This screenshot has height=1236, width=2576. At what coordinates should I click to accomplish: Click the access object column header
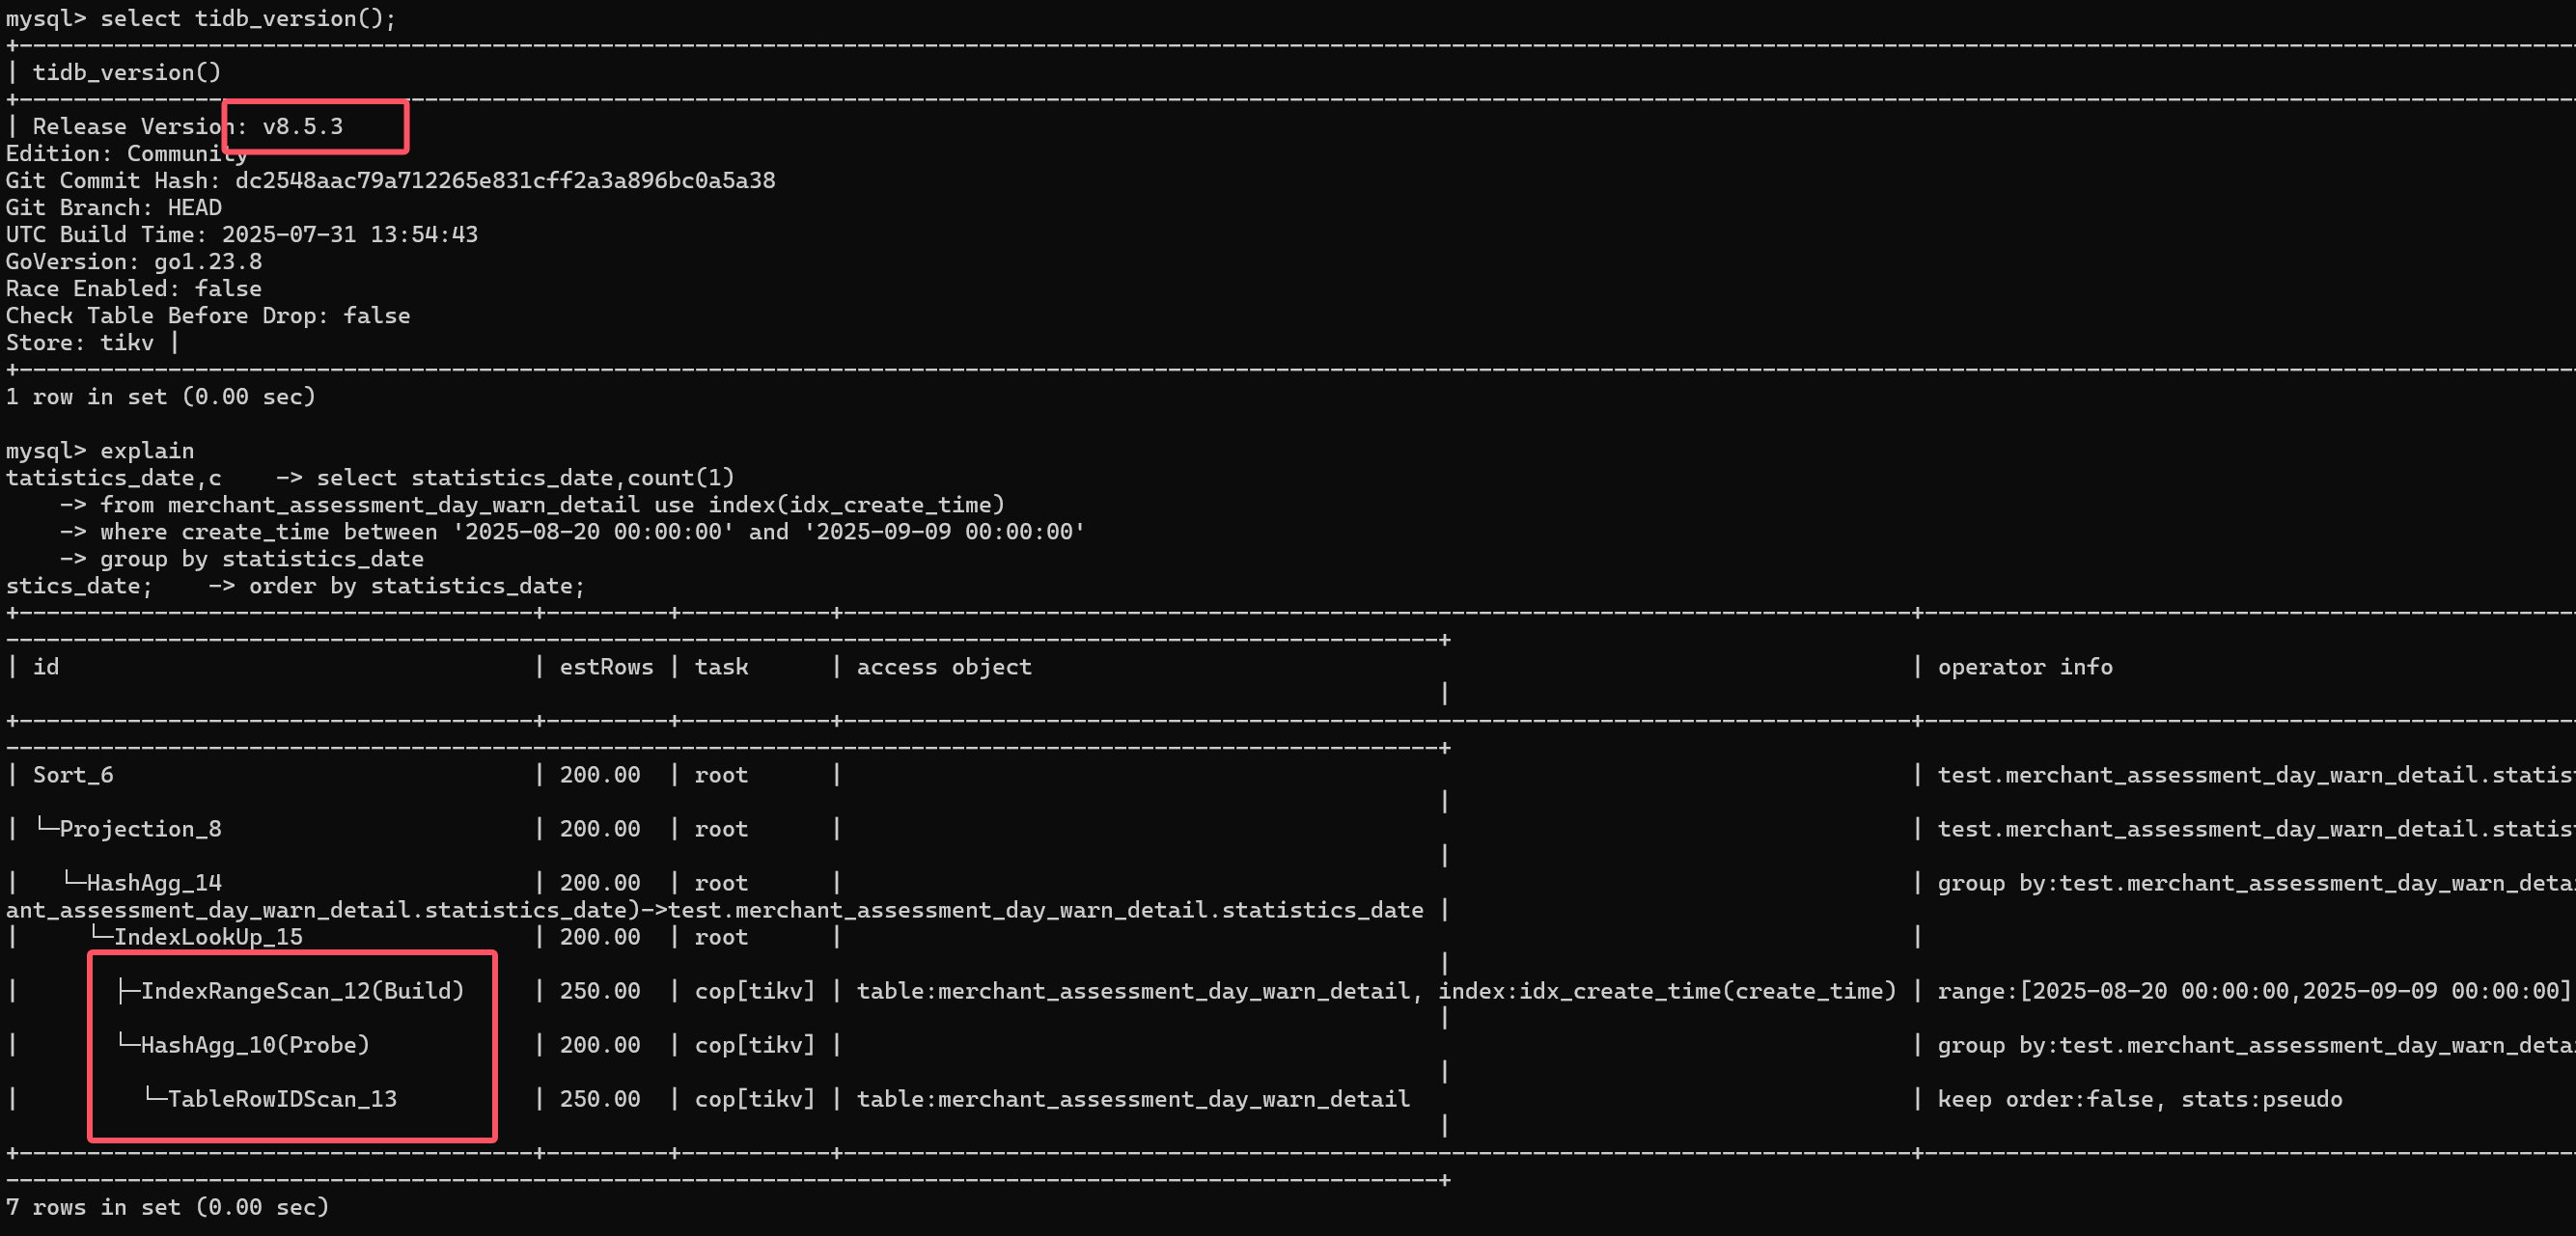tap(943, 667)
